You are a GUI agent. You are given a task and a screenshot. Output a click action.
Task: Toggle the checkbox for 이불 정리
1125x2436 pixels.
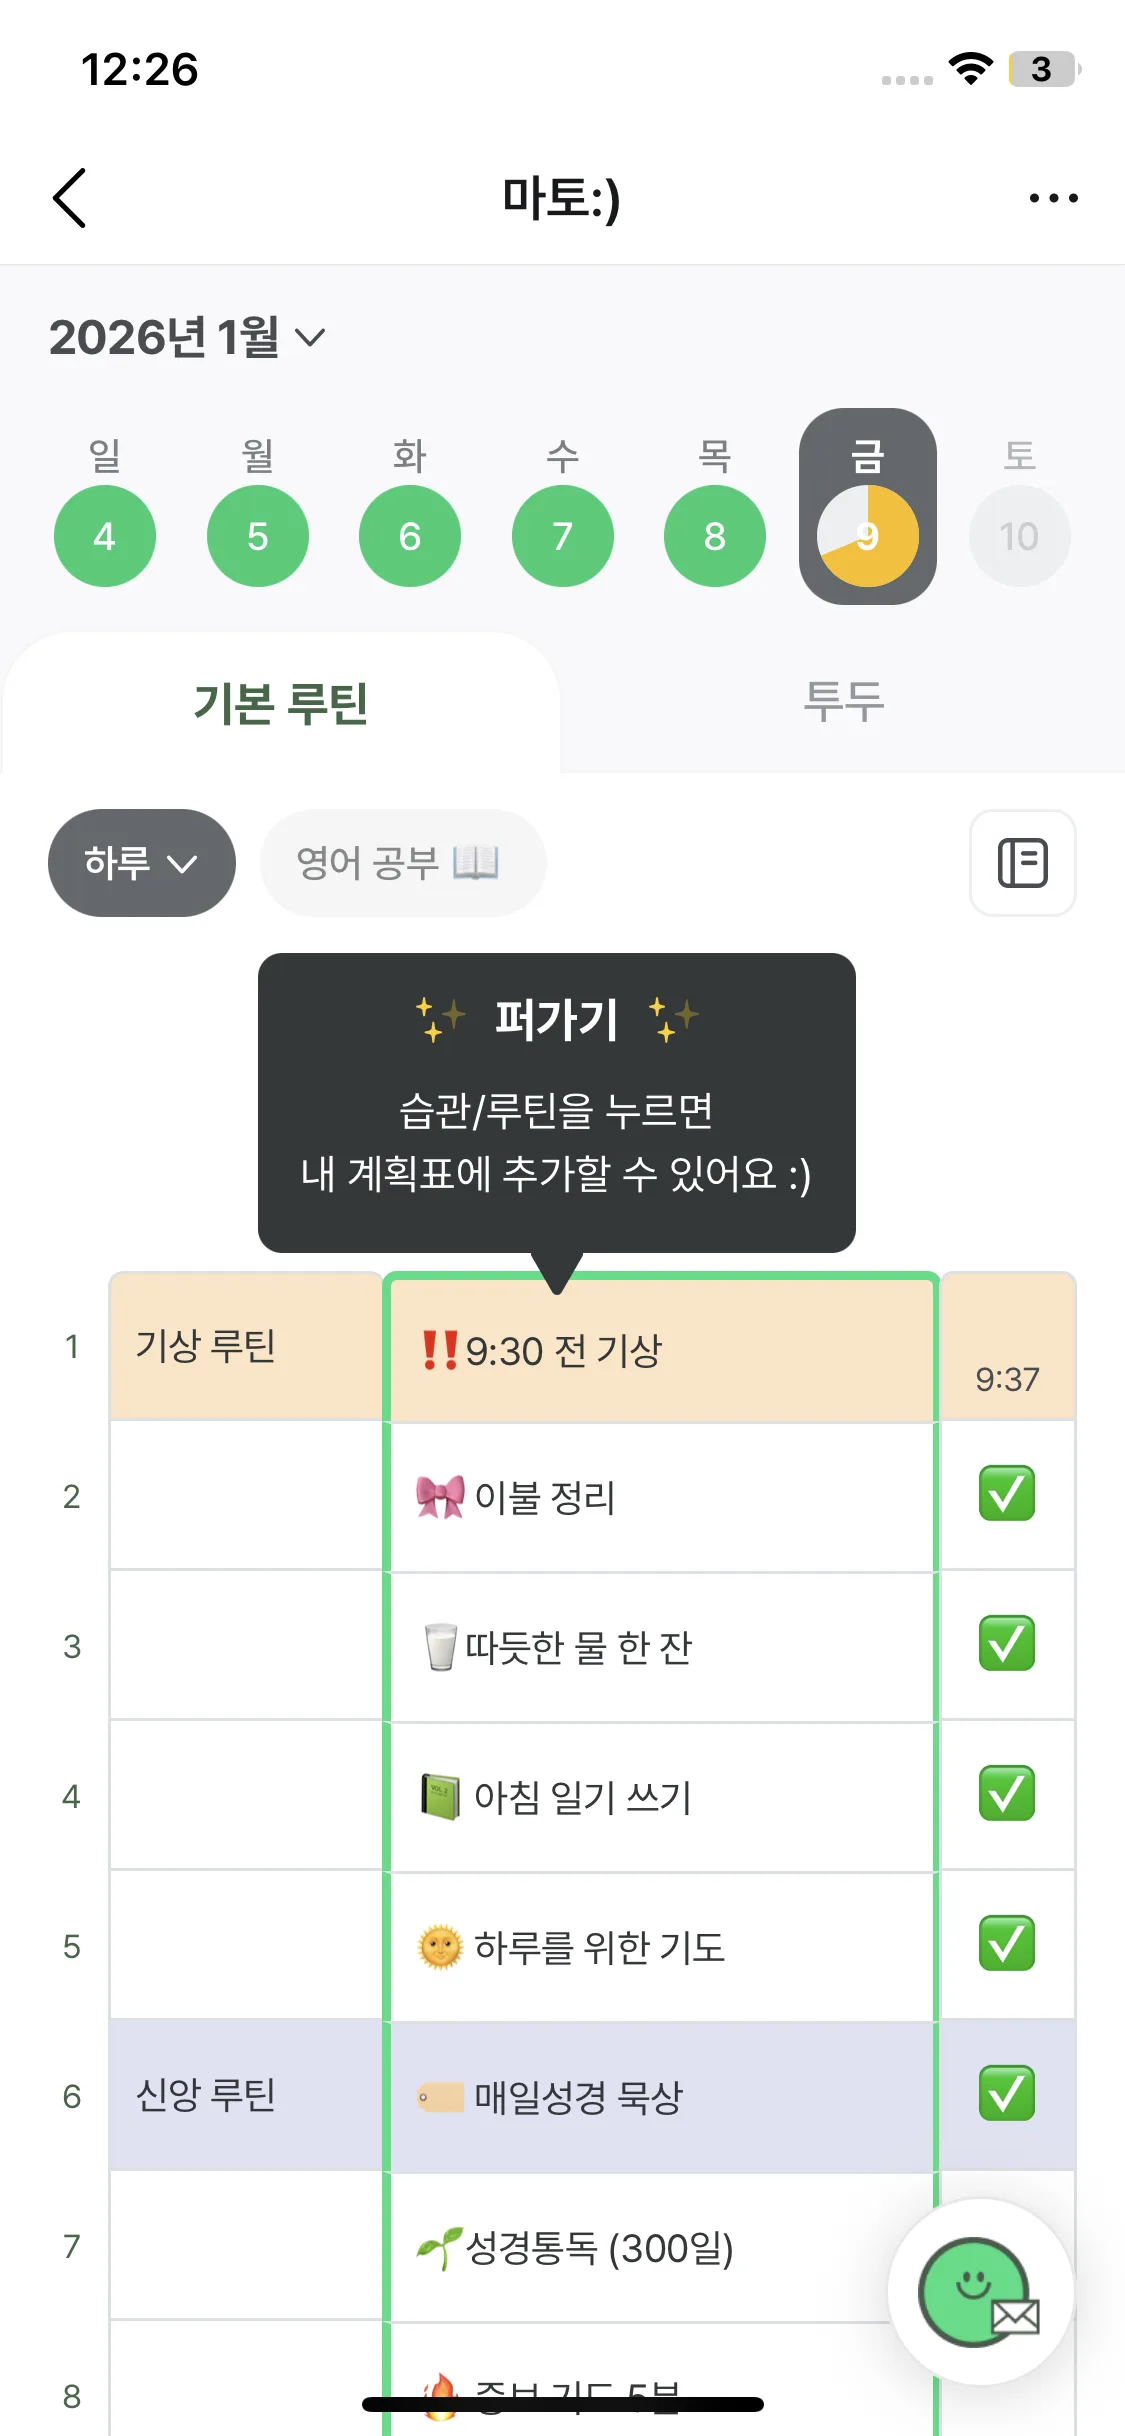tap(1006, 1494)
